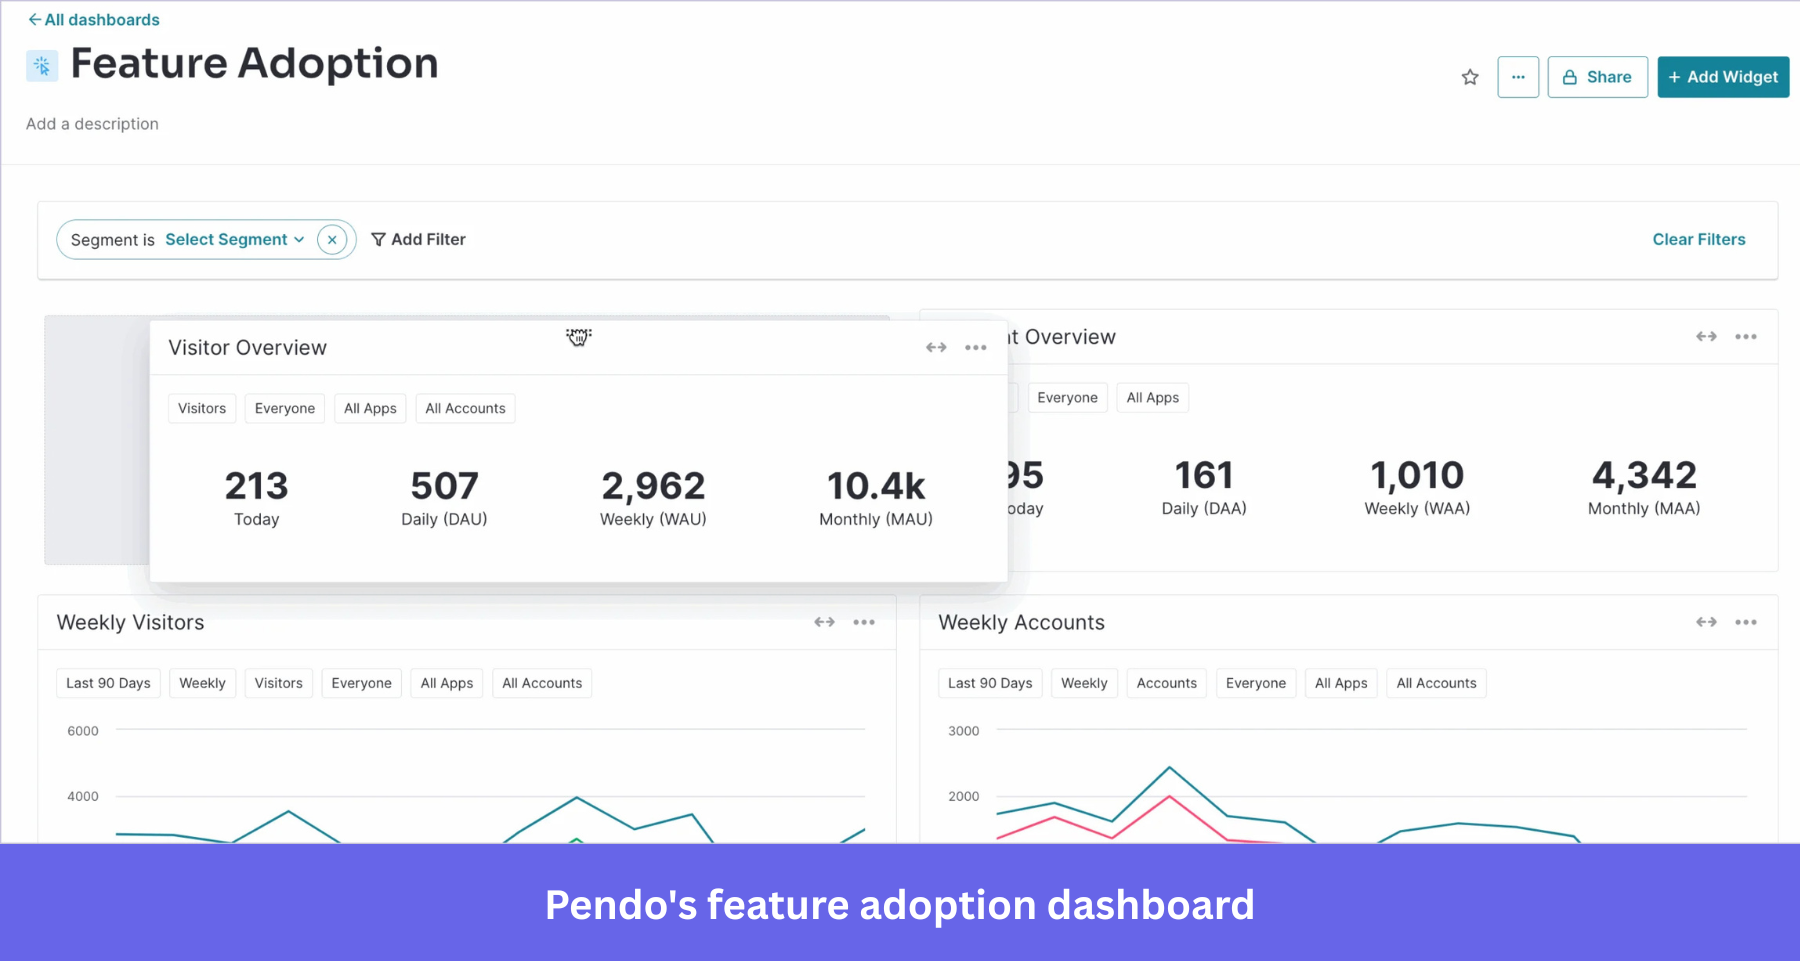Image resolution: width=1800 pixels, height=961 pixels.
Task: Click All Apps tag in Account Overview
Action: [x=1152, y=398]
